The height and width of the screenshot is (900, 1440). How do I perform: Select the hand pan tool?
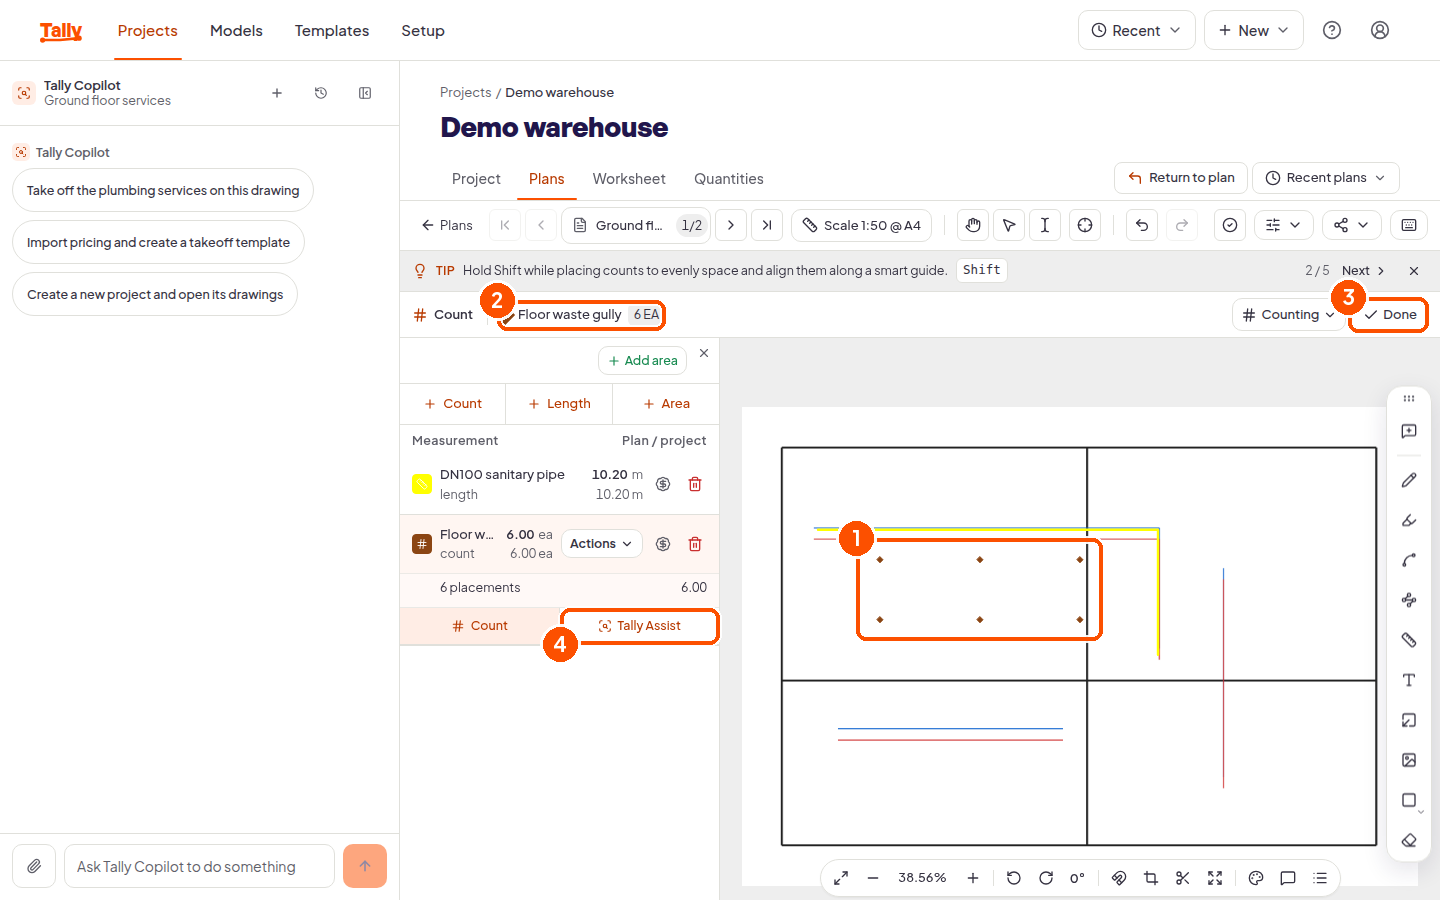[973, 225]
